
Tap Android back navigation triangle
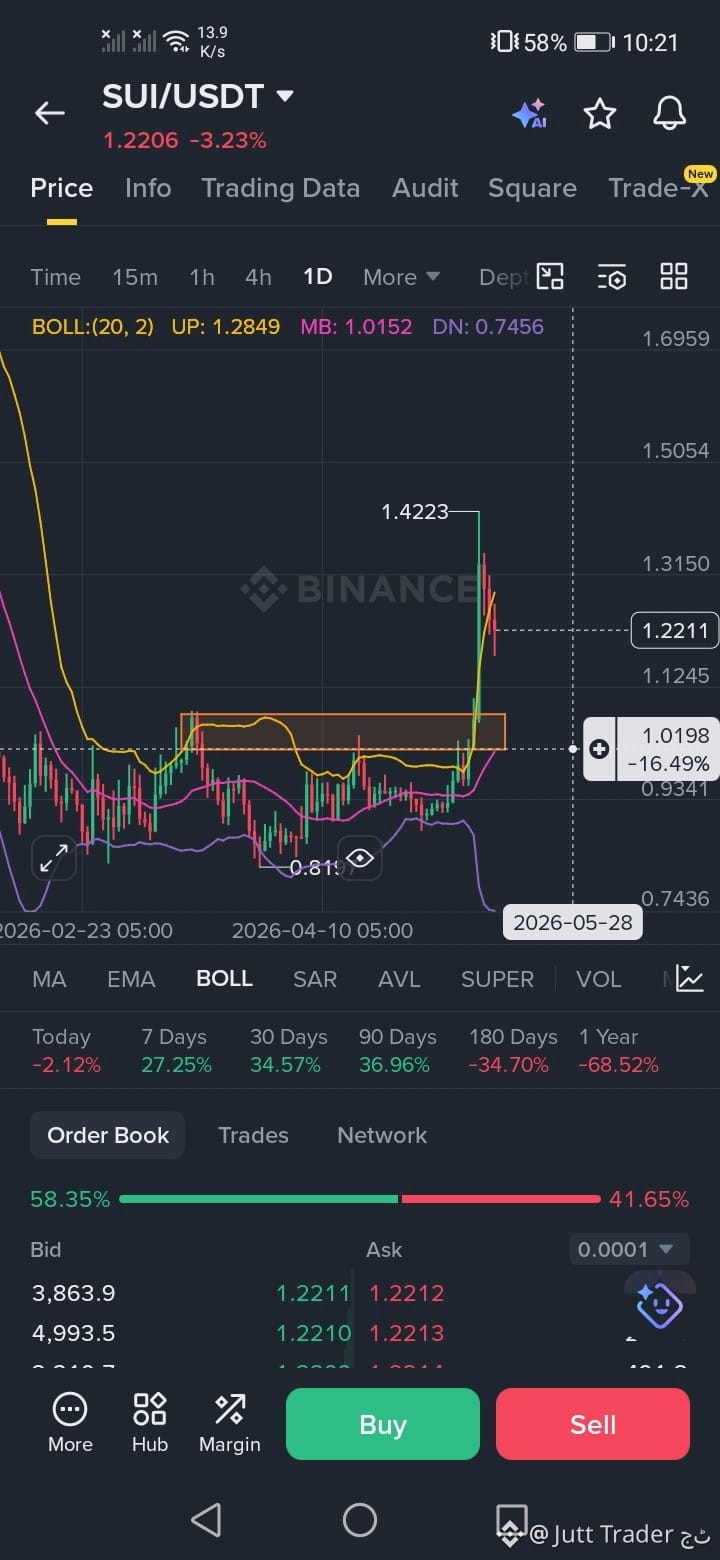point(206,1520)
